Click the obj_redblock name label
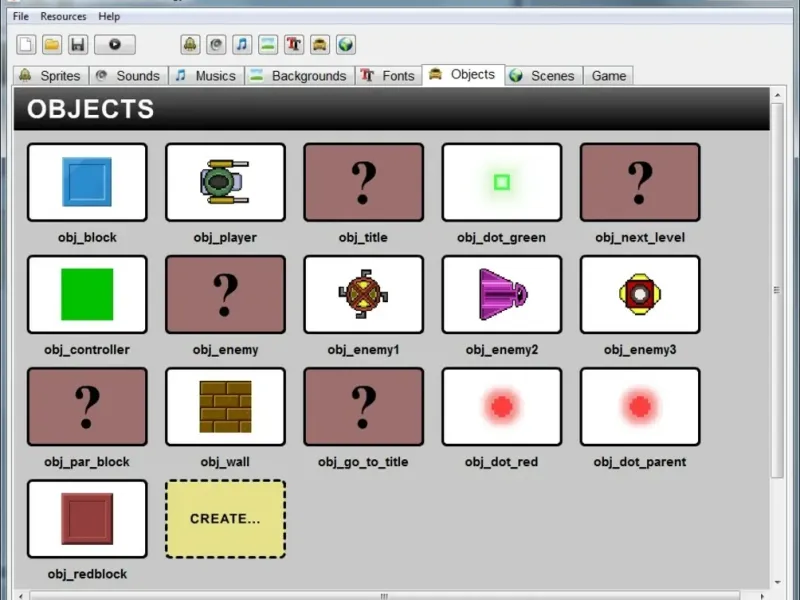800x600 pixels. 87,574
